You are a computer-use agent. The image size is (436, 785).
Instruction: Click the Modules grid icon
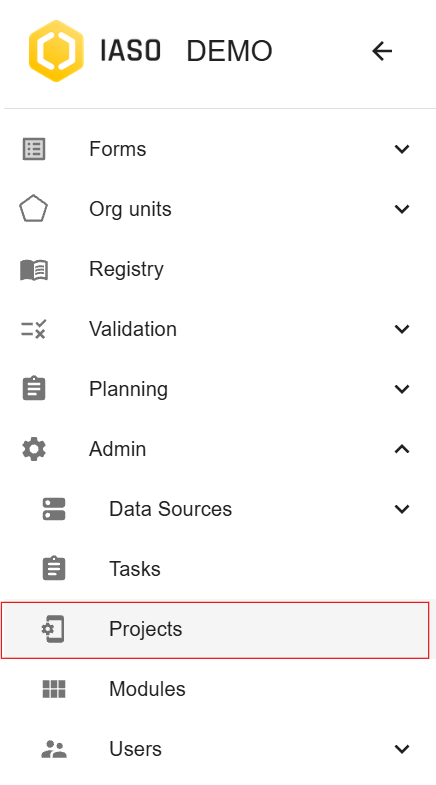coord(54,689)
